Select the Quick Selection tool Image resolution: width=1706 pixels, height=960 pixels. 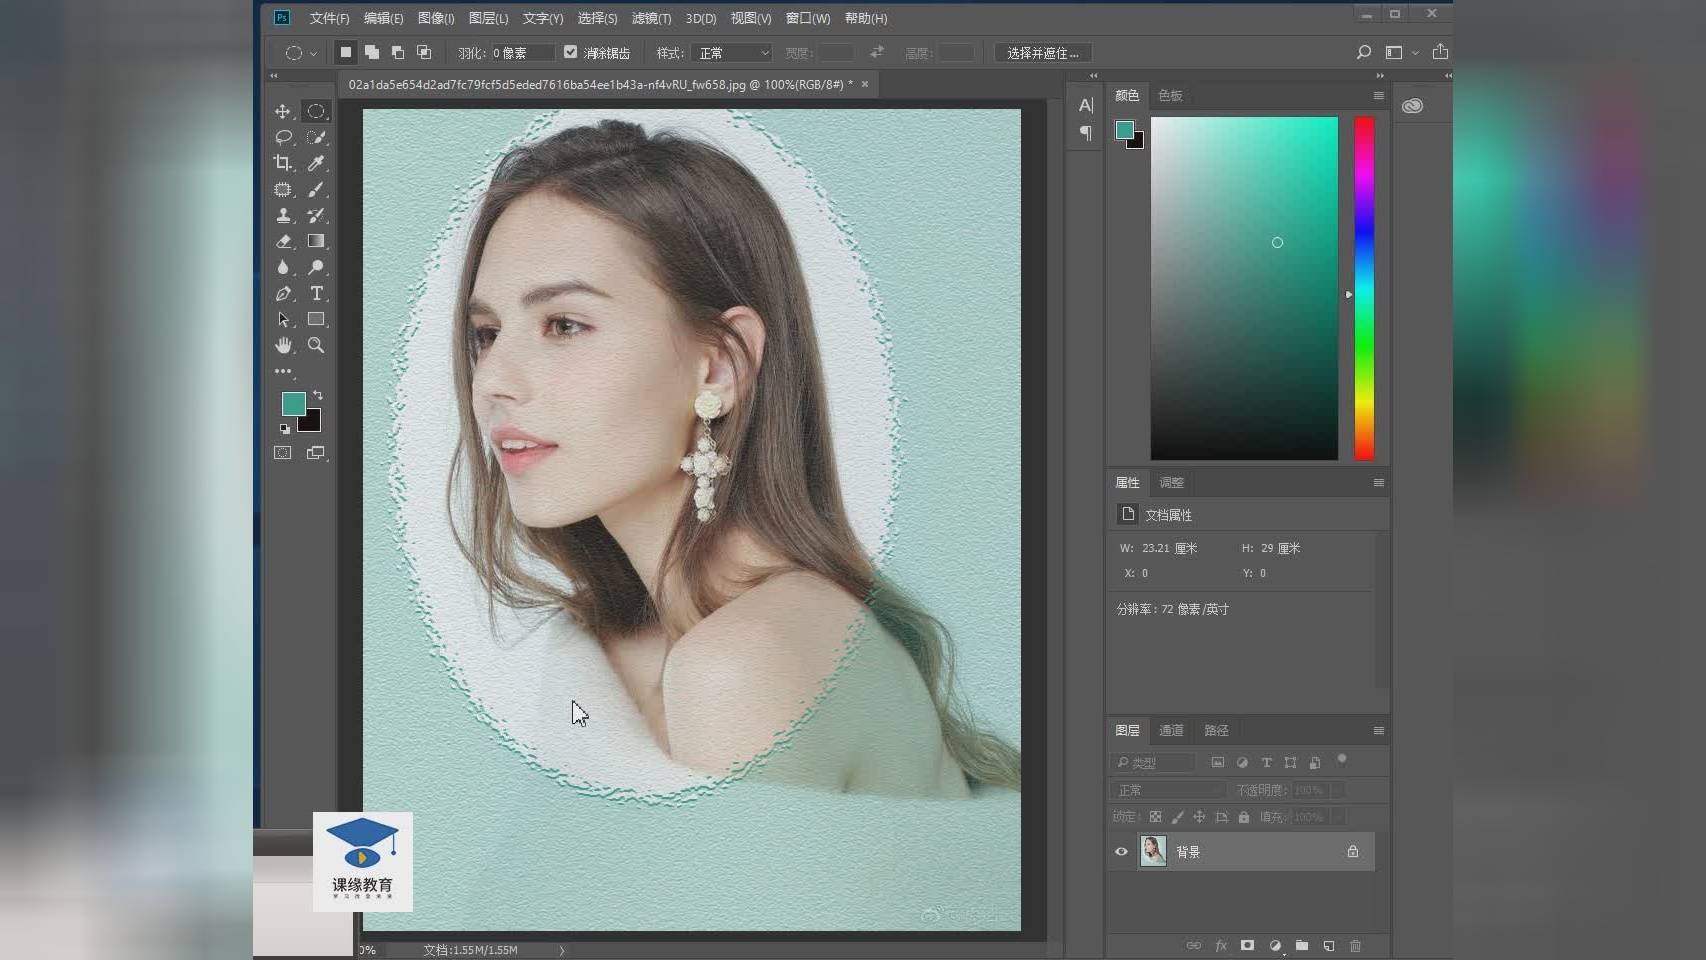point(316,137)
